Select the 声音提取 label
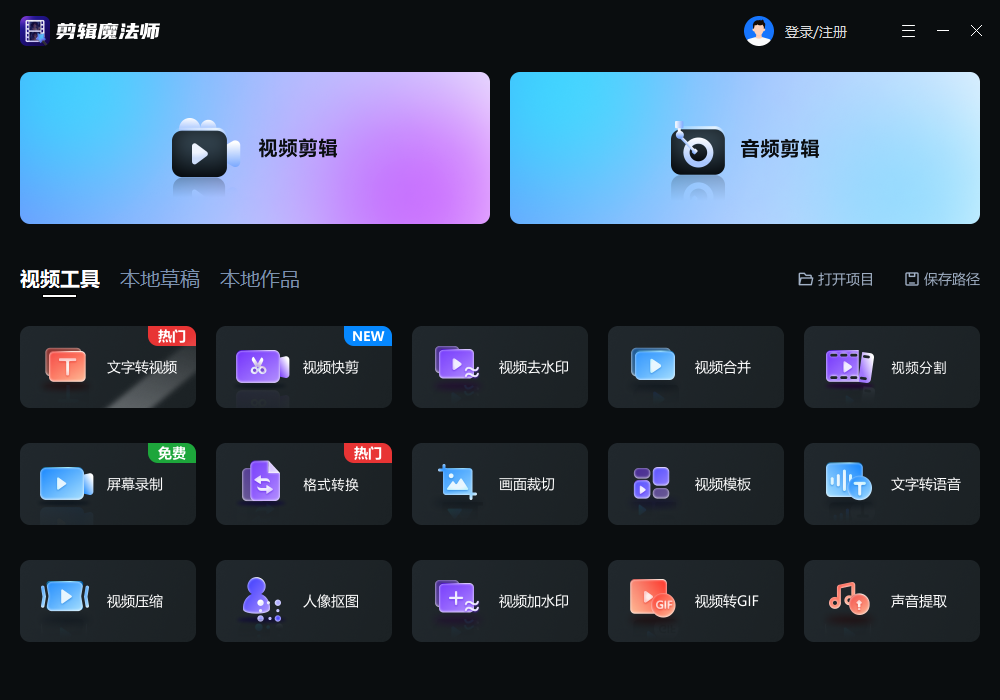Screen dimensions: 1000x700 click(x=918, y=601)
